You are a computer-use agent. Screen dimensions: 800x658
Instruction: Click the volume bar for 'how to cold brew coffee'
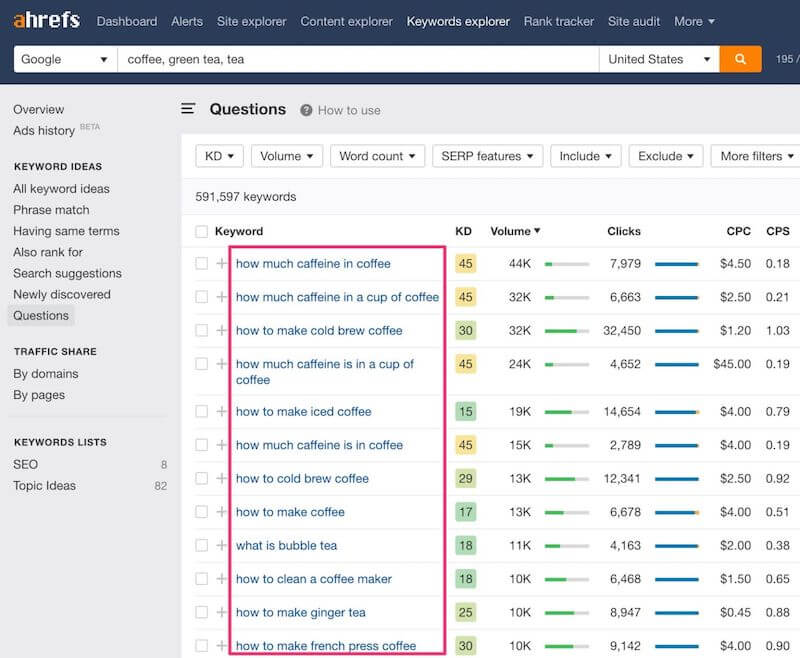click(x=567, y=479)
